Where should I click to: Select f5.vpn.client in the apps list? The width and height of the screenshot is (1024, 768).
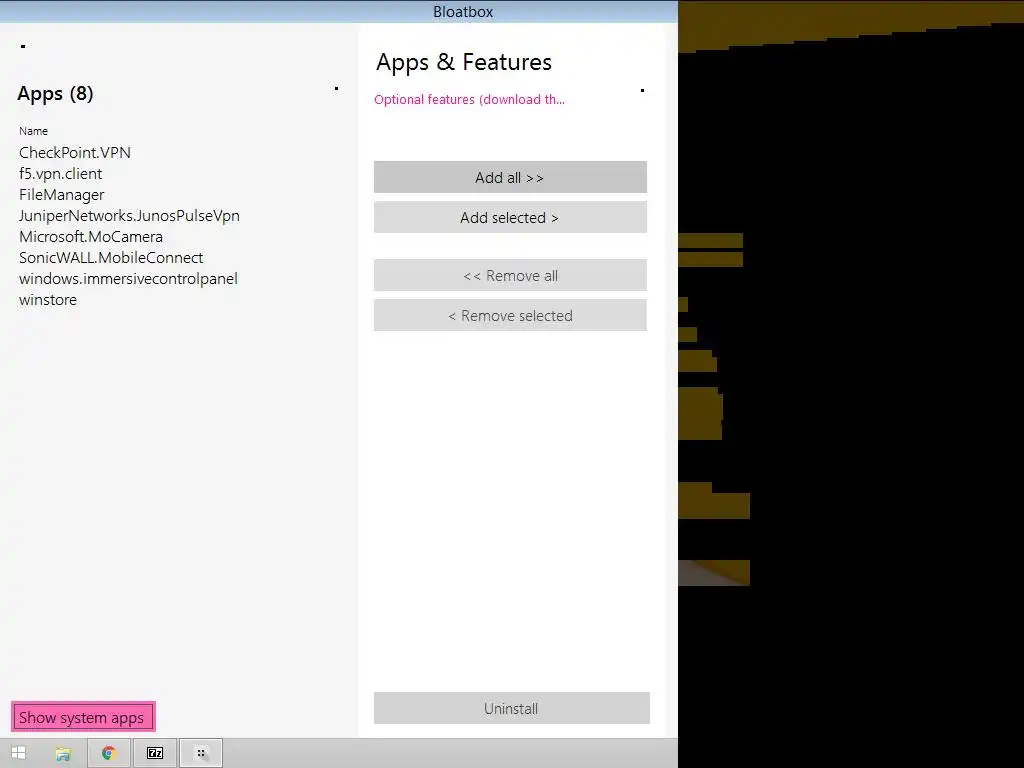[60, 173]
